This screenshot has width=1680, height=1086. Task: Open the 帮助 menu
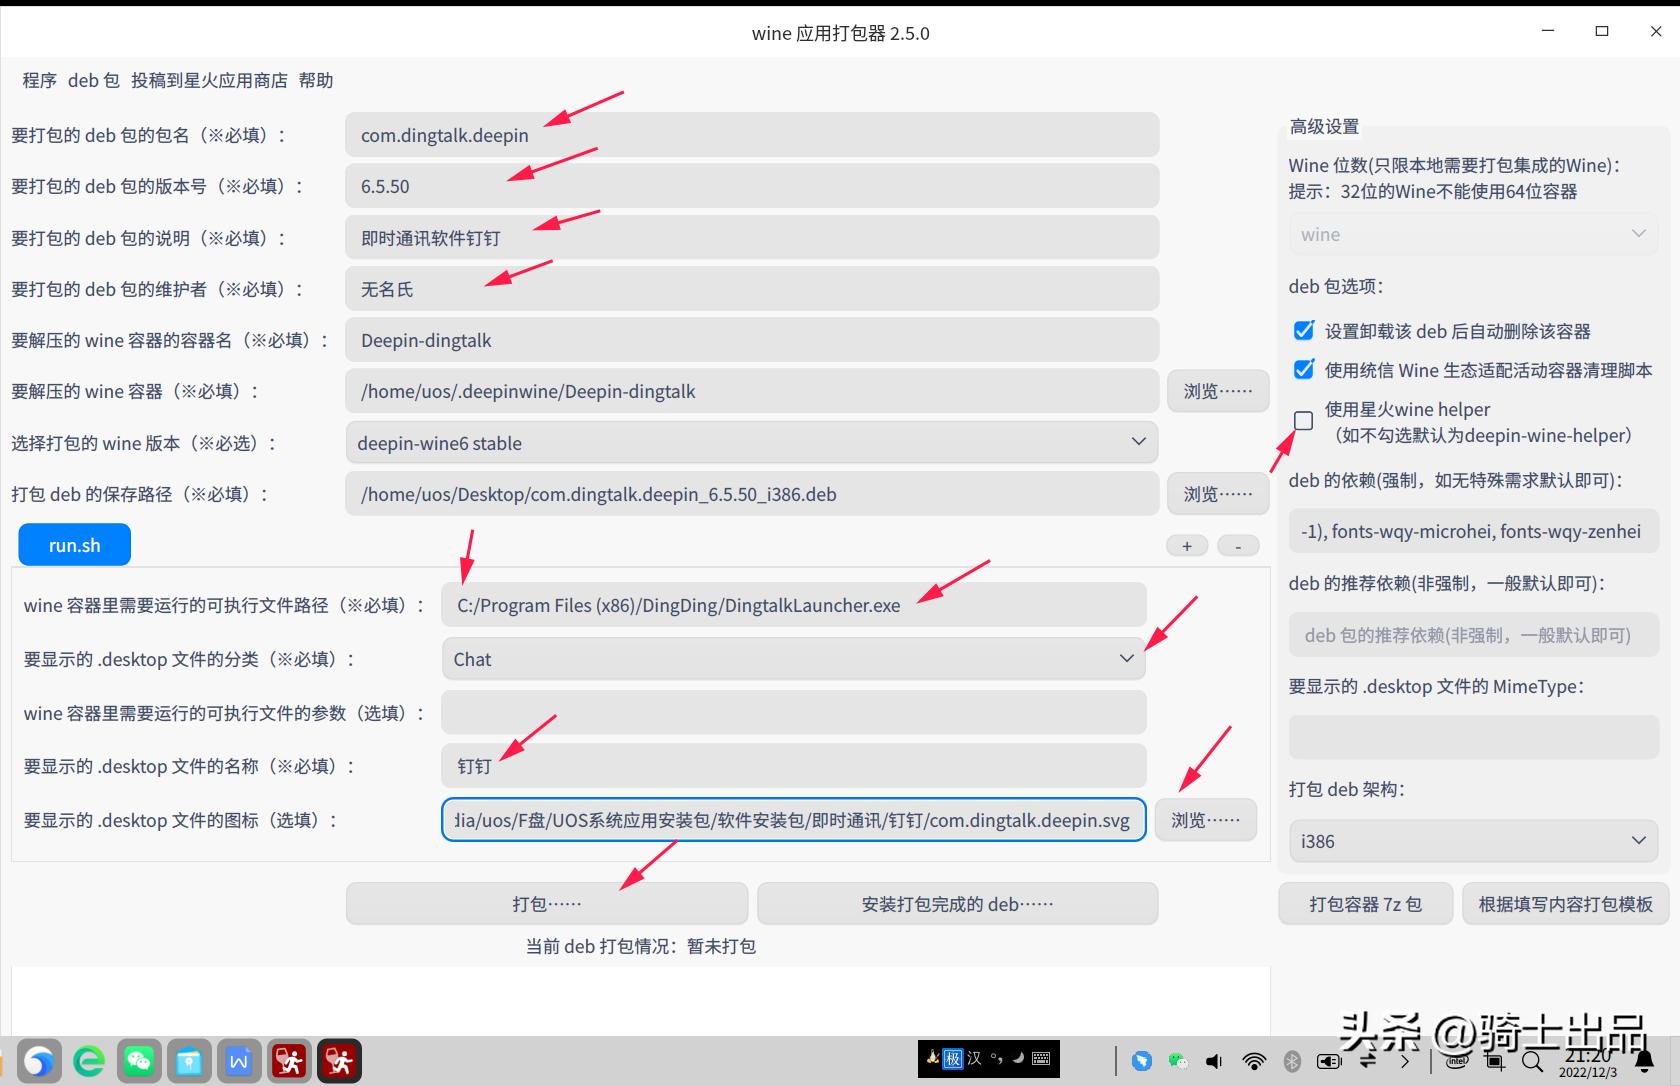tap(317, 80)
